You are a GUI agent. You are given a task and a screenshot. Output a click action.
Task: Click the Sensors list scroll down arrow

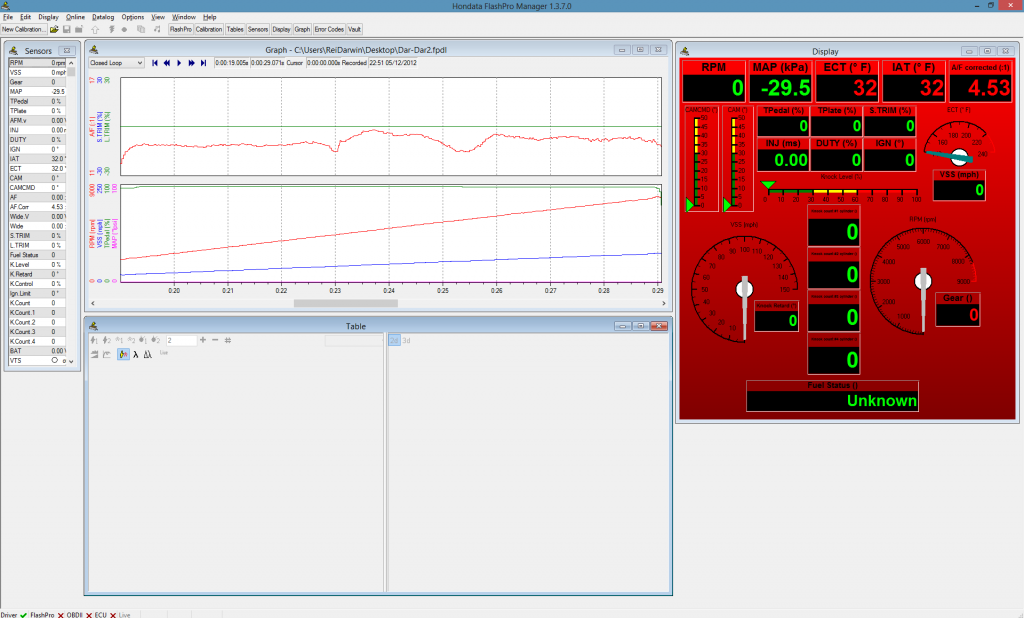coord(71,361)
